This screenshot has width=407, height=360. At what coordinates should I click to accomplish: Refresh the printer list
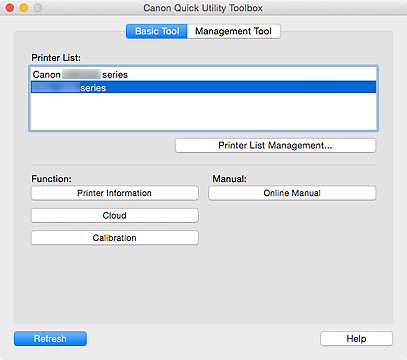(x=50, y=339)
